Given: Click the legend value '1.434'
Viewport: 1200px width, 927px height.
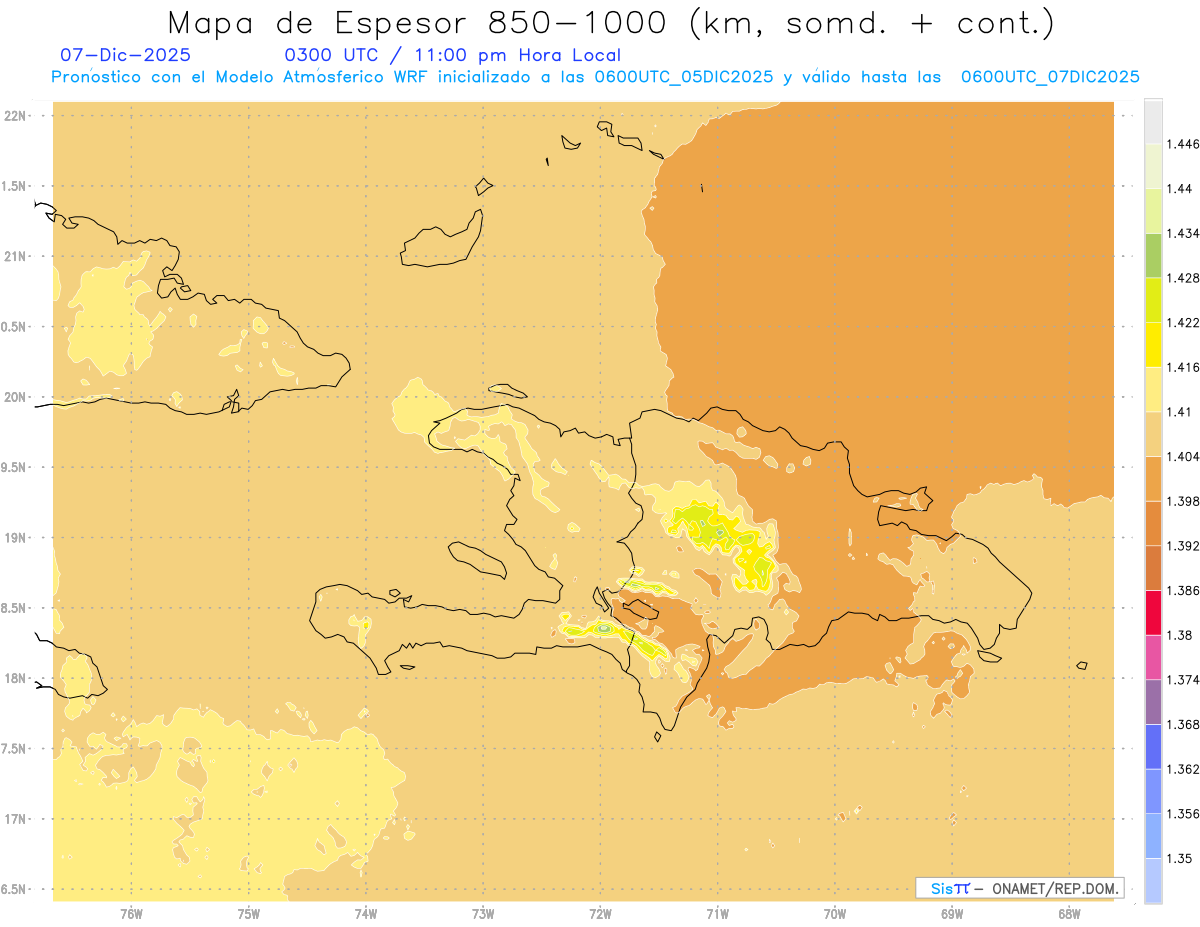Looking at the screenshot, I should pos(1182,233).
